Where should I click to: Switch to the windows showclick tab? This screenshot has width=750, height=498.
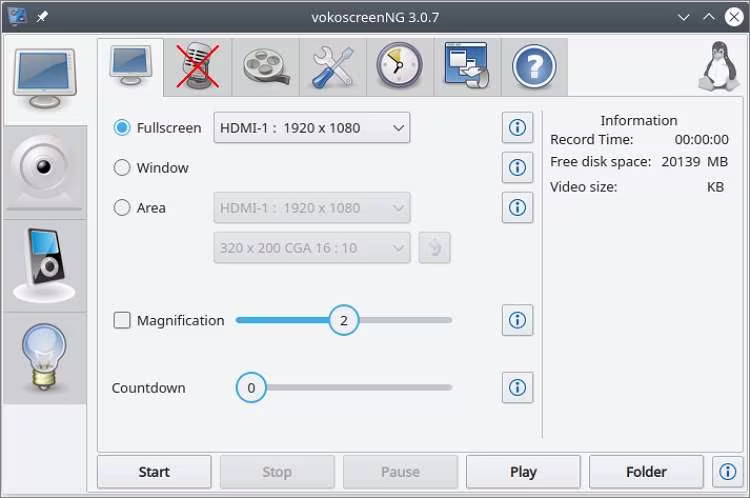tap(467, 67)
